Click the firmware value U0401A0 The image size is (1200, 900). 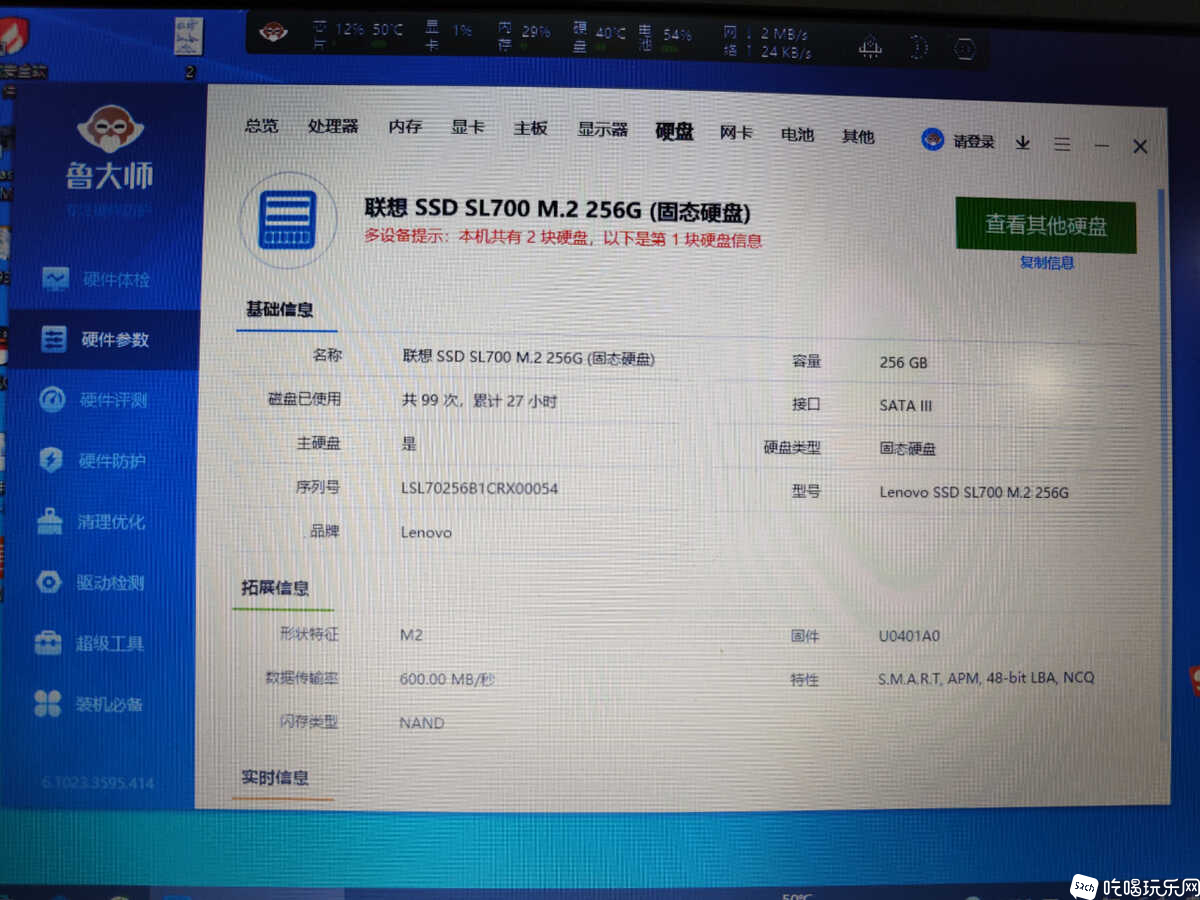(x=909, y=636)
